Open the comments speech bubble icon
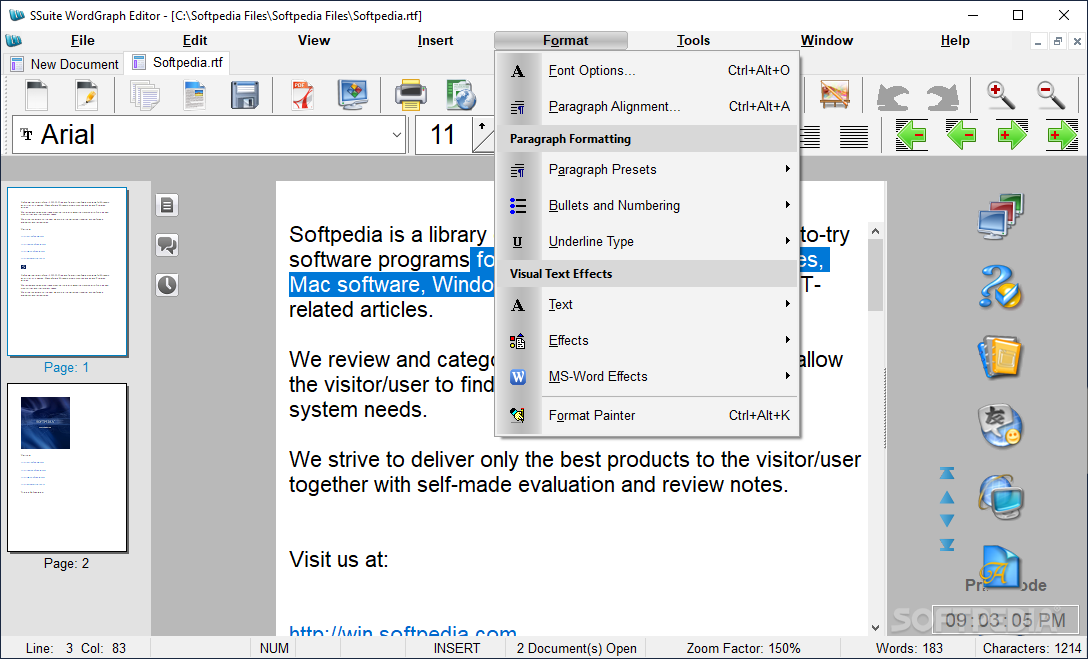1088x659 pixels. [167, 245]
